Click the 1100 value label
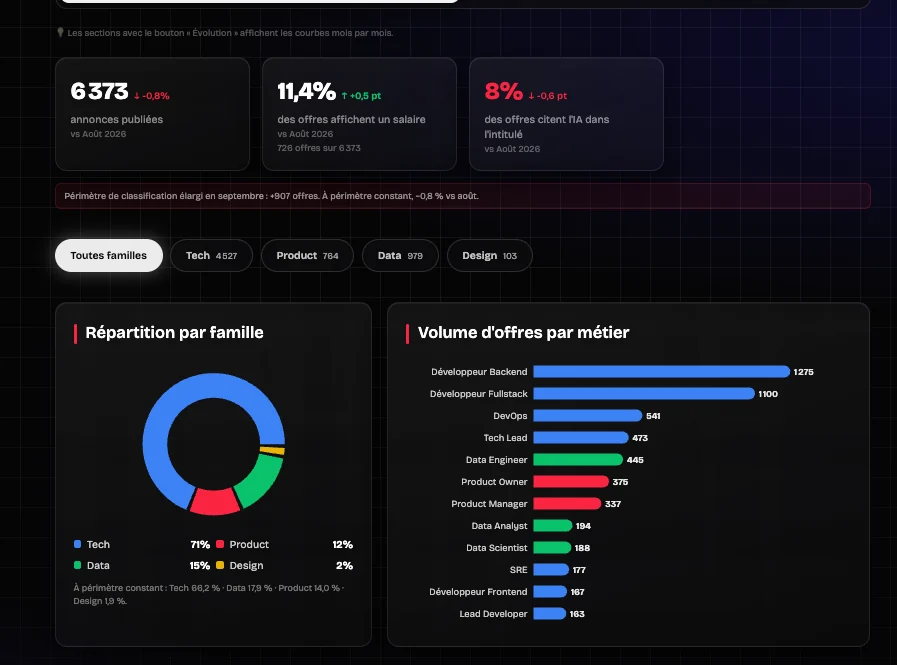 [768, 394]
